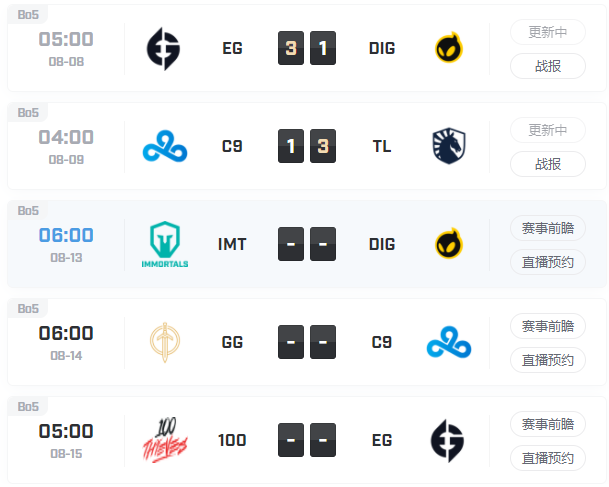Click 直播预约 for the IMT vs DIG match

pos(548,262)
